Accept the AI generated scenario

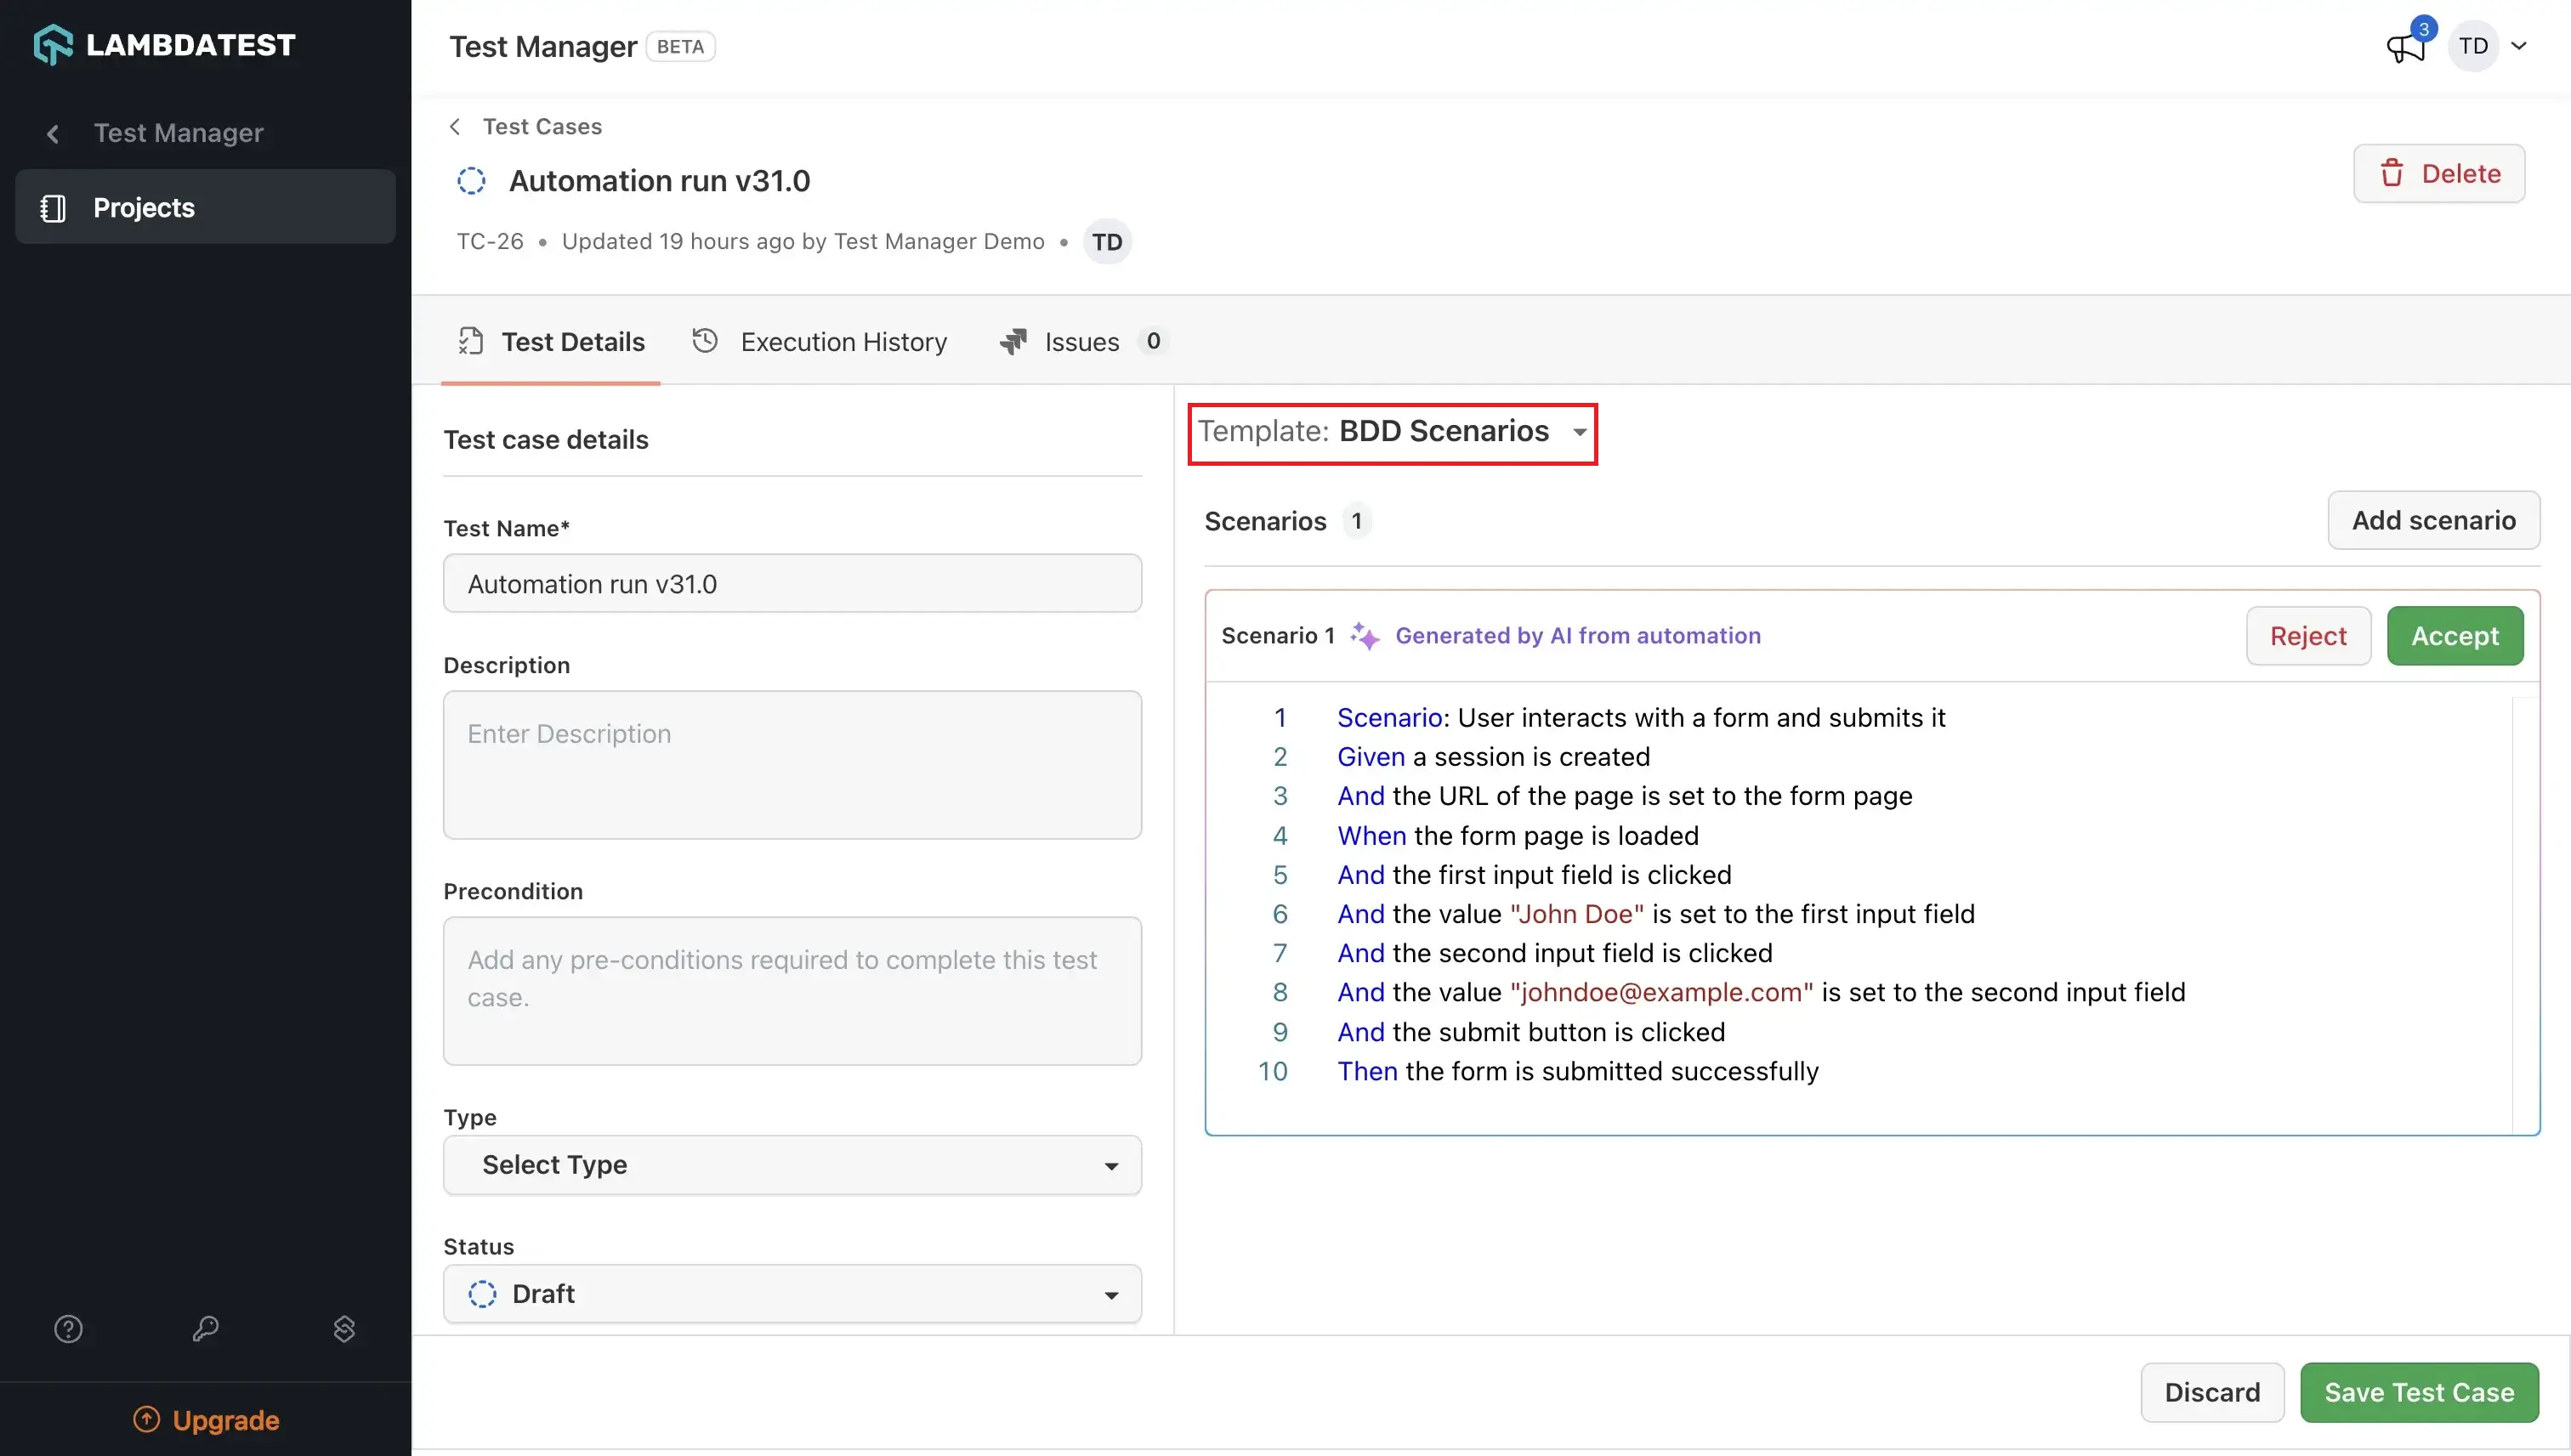(2454, 636)
